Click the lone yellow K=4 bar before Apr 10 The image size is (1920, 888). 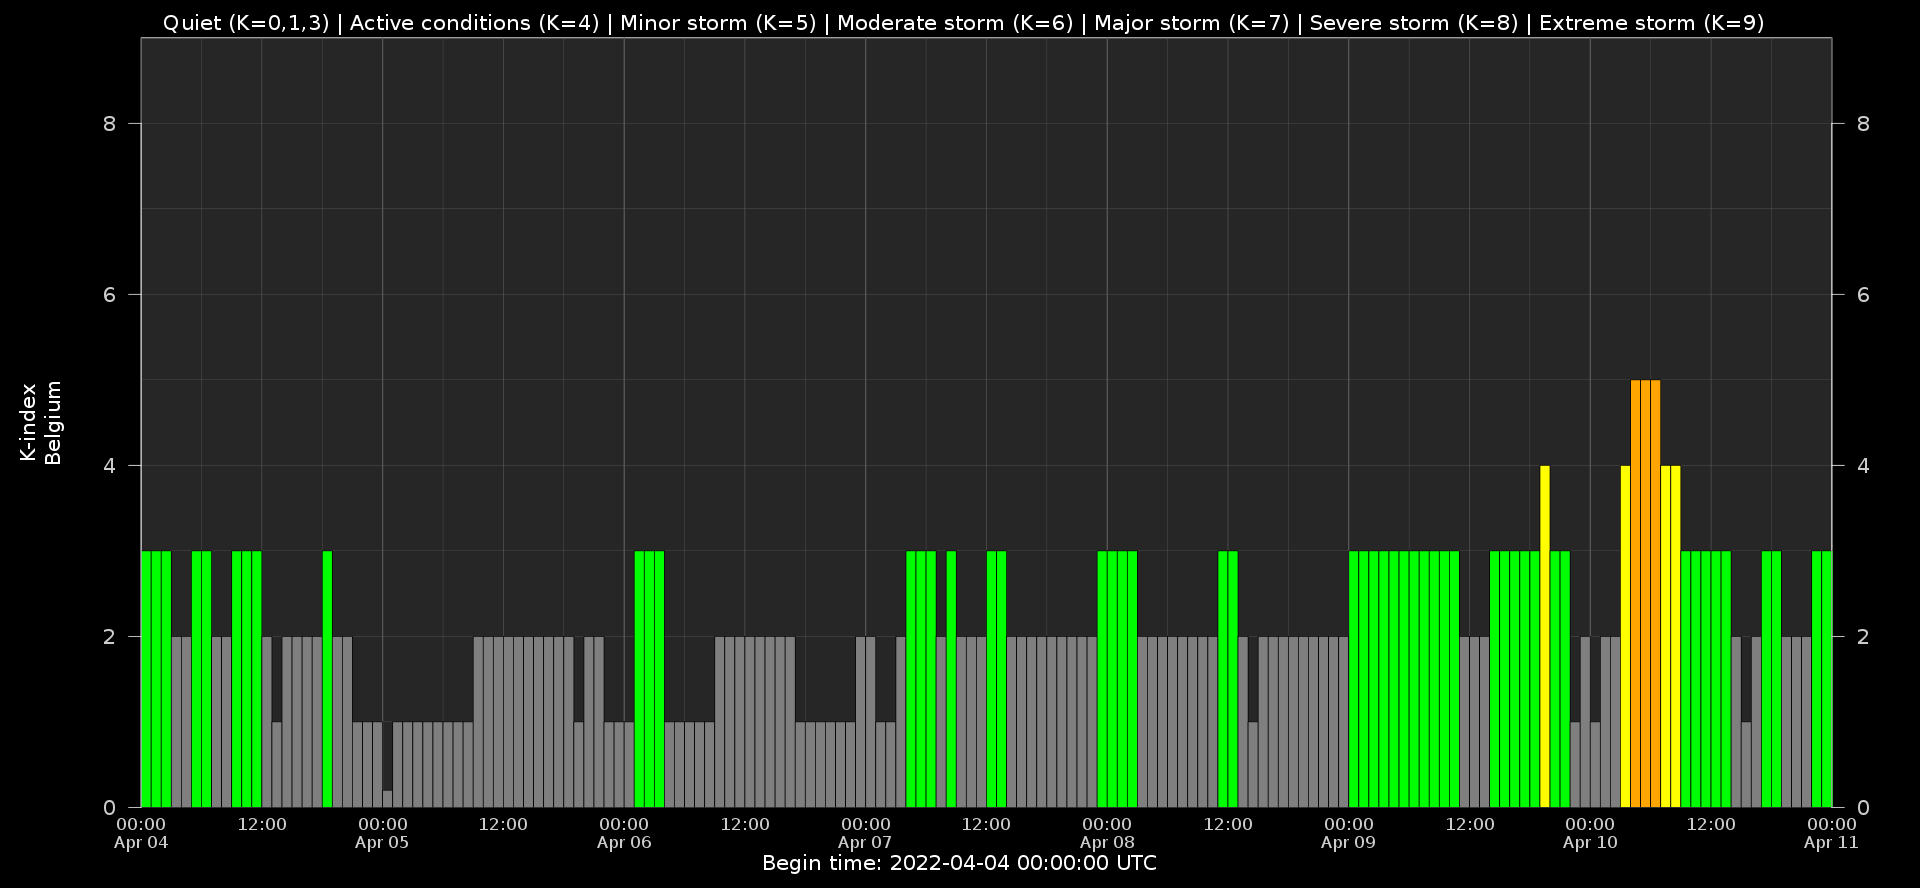click(1545, 636)
